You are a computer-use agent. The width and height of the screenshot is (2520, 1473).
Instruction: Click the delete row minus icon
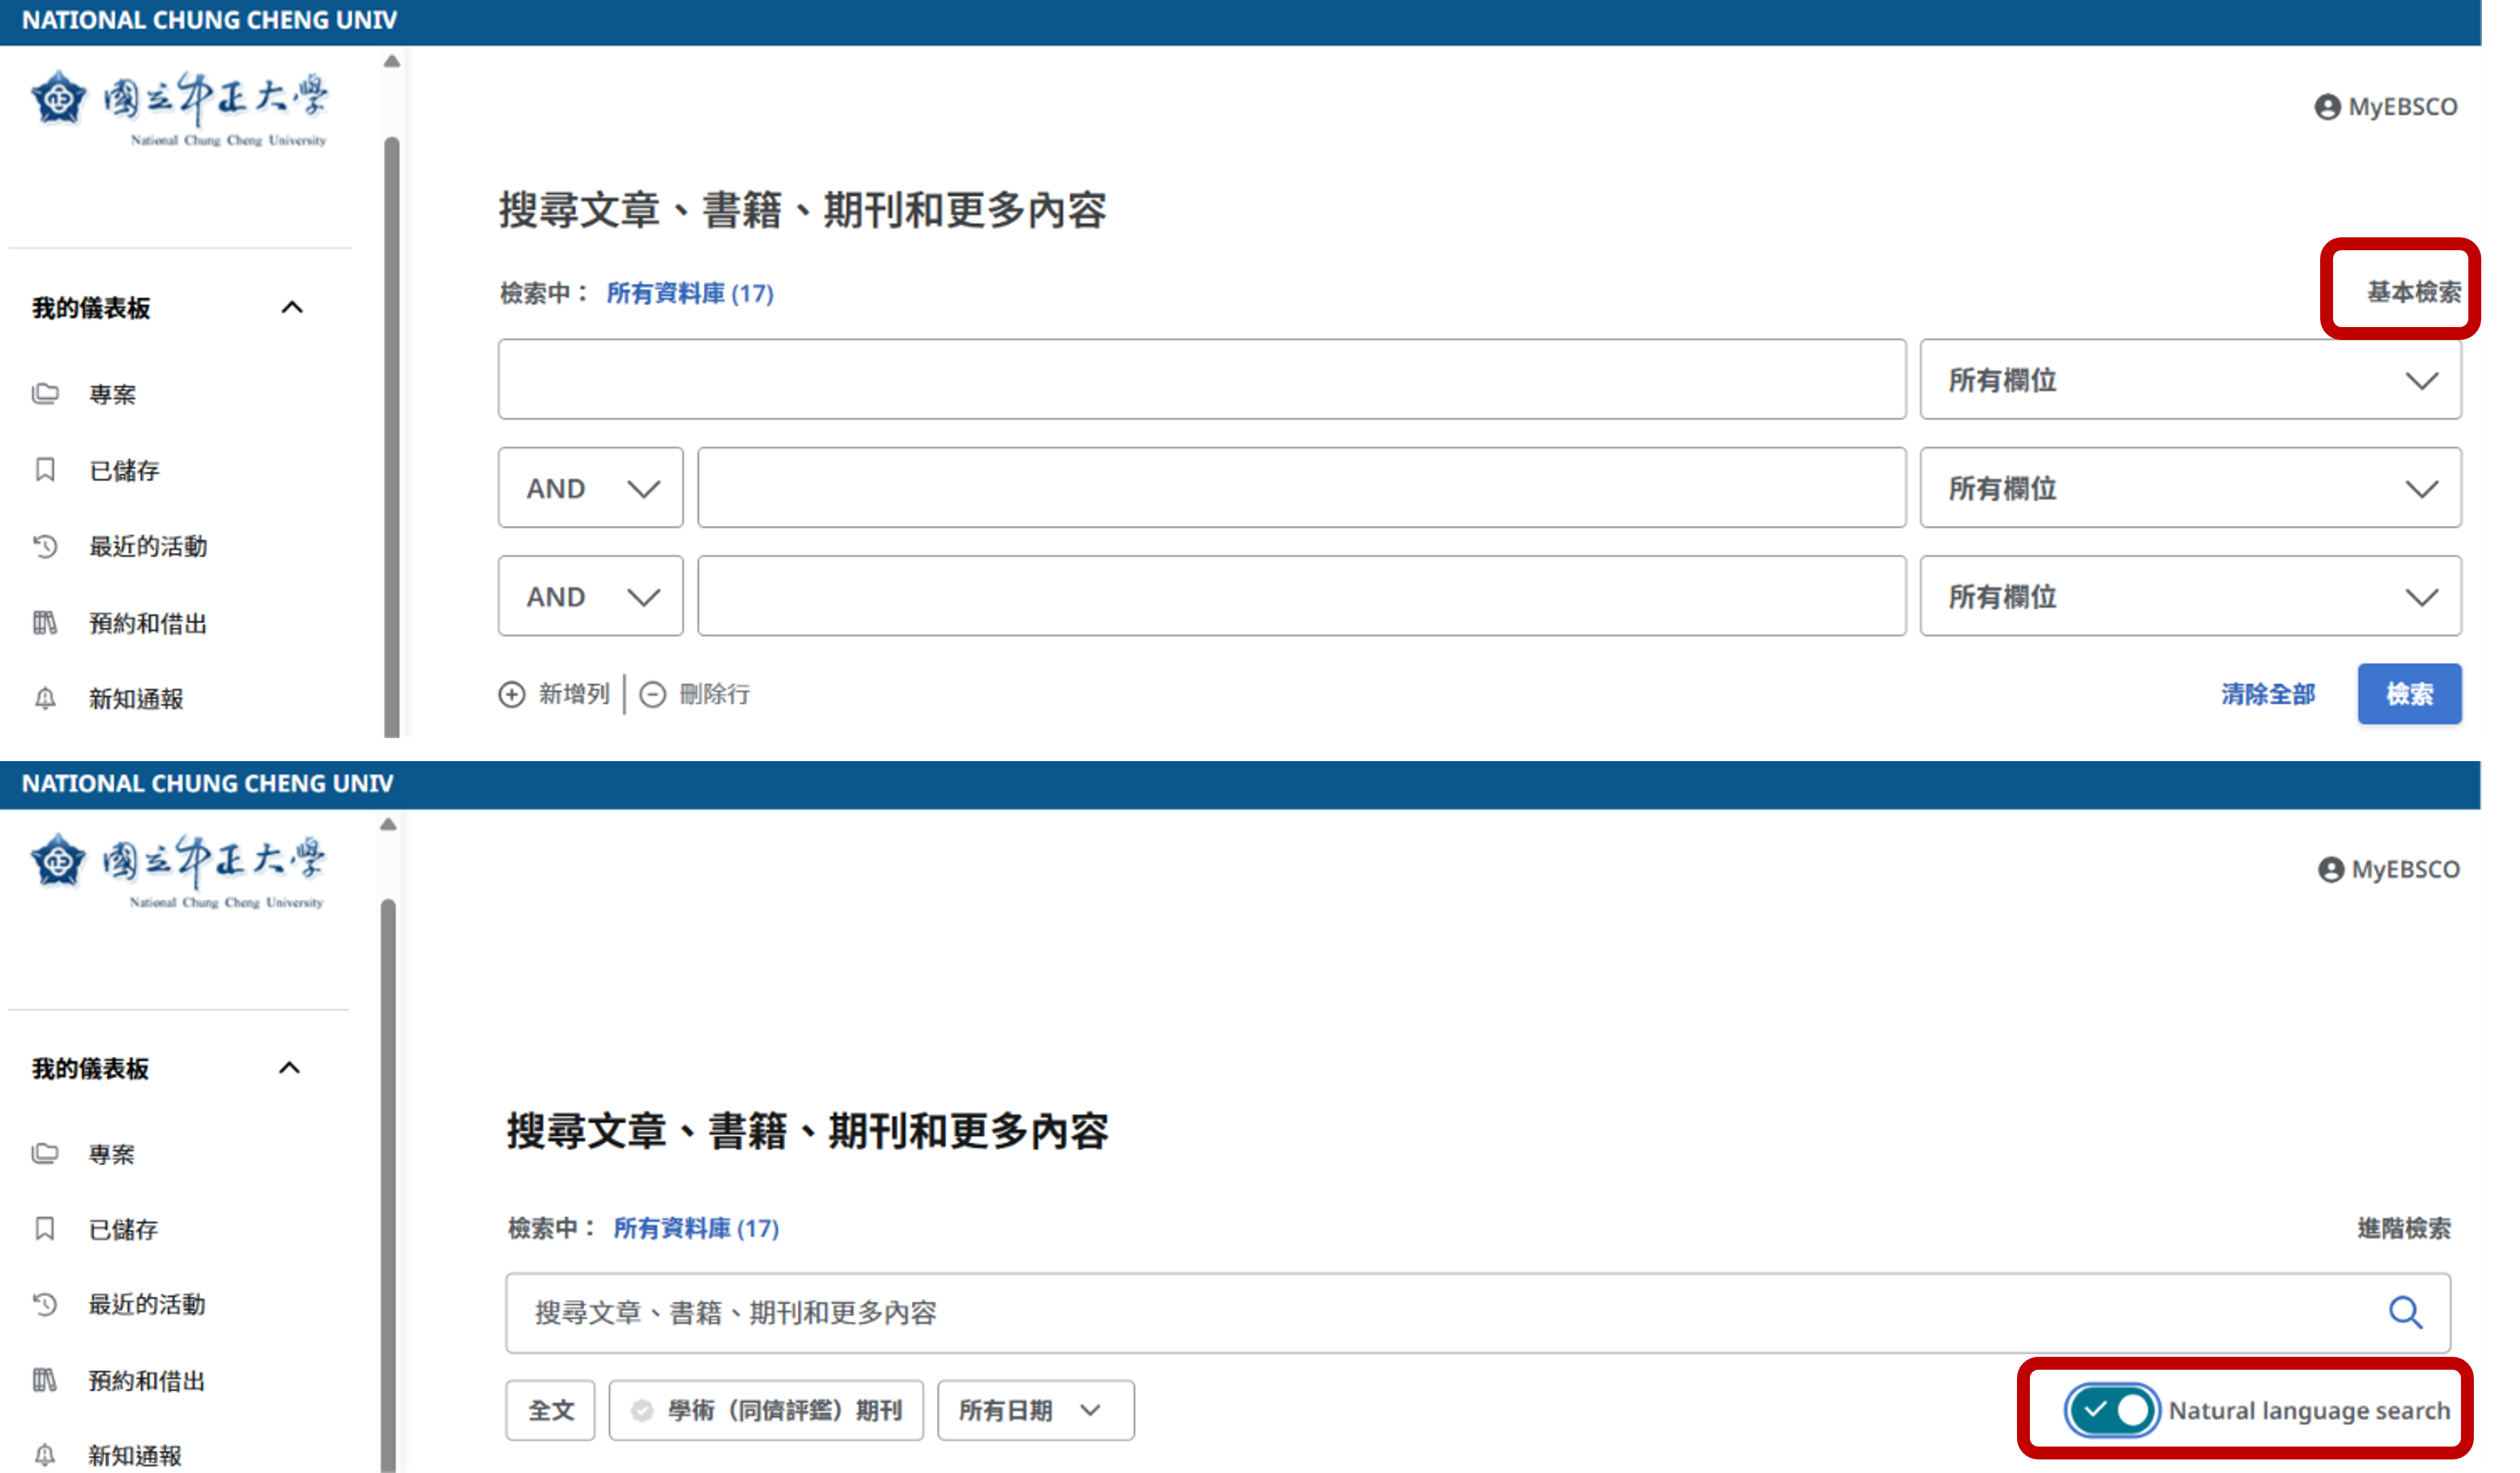tap(652, 694)
